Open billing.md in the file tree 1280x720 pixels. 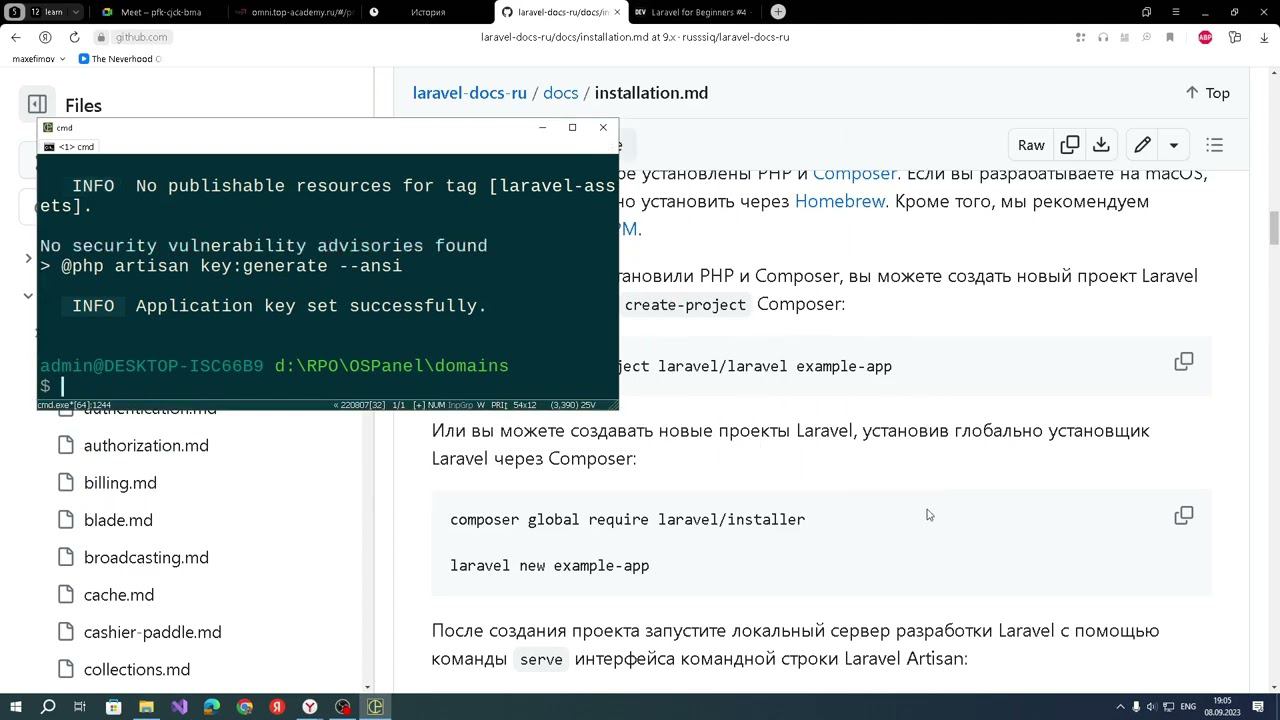(120, 483)
